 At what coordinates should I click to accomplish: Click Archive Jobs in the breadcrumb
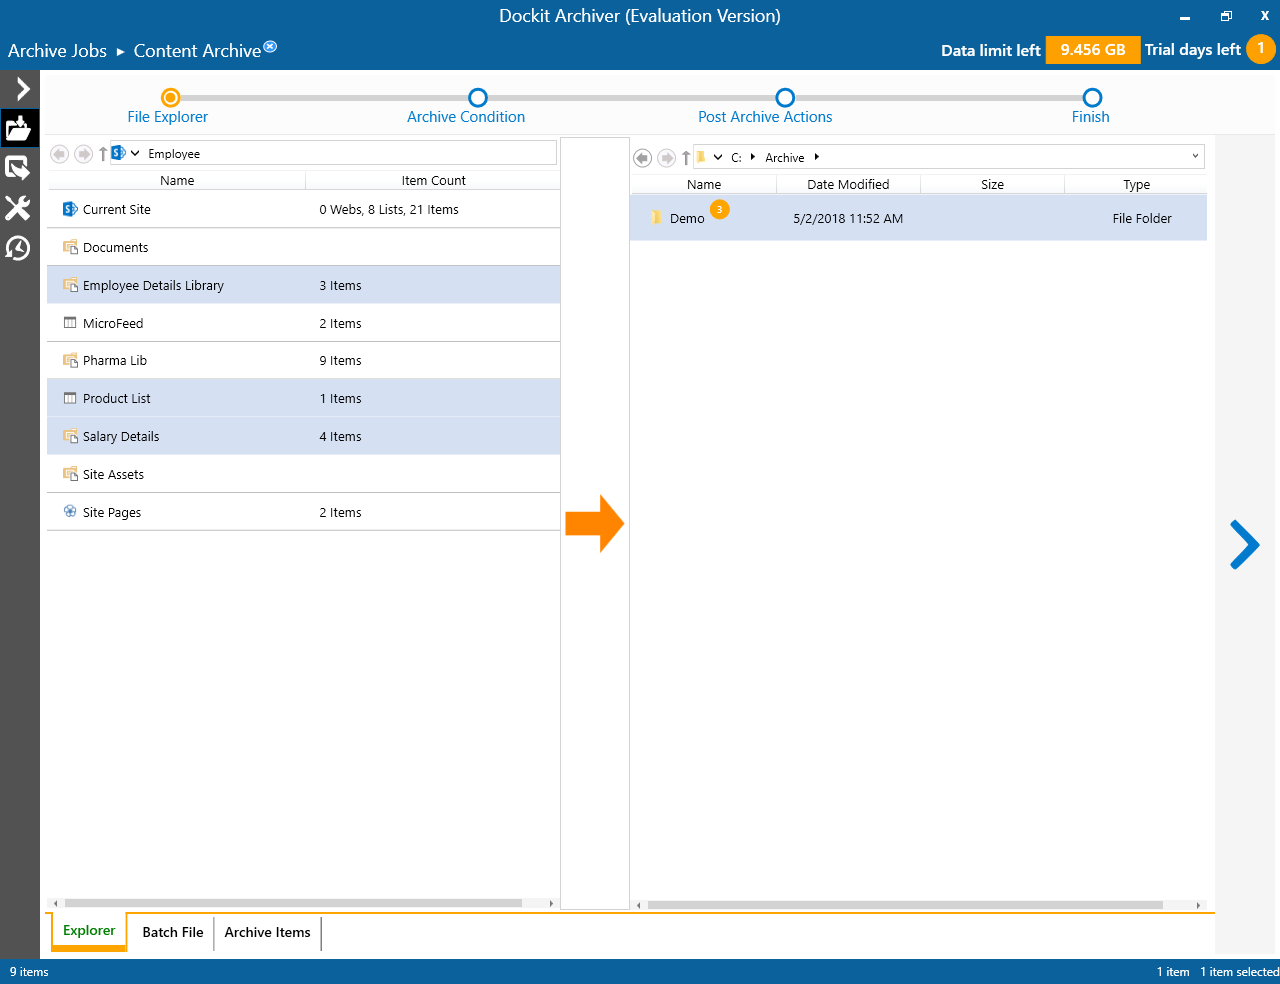click(x=56, y=50)
